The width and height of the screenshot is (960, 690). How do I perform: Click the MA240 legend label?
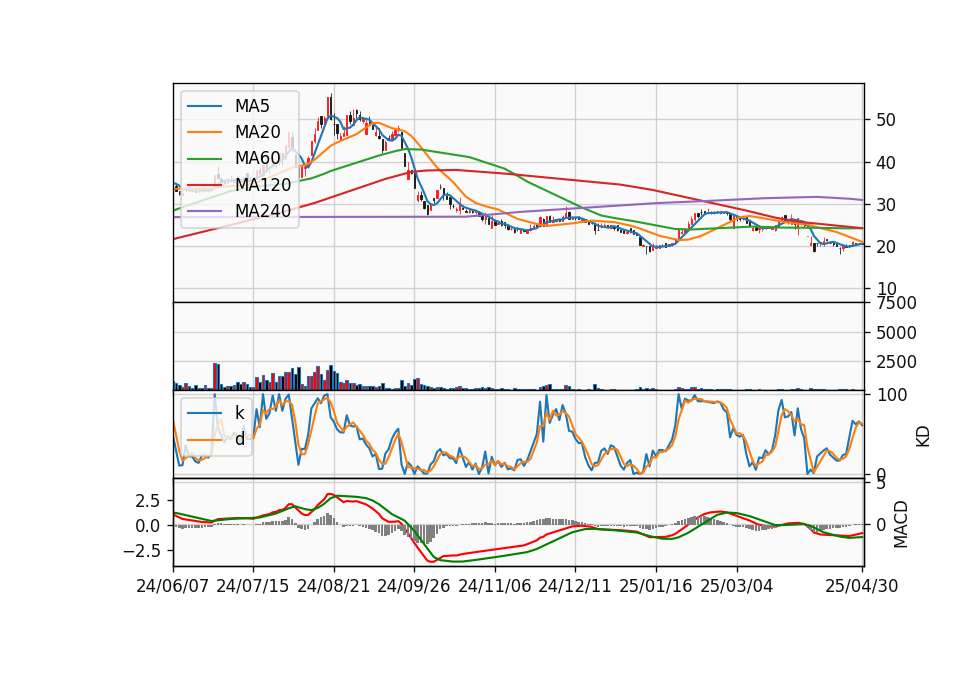263,211
